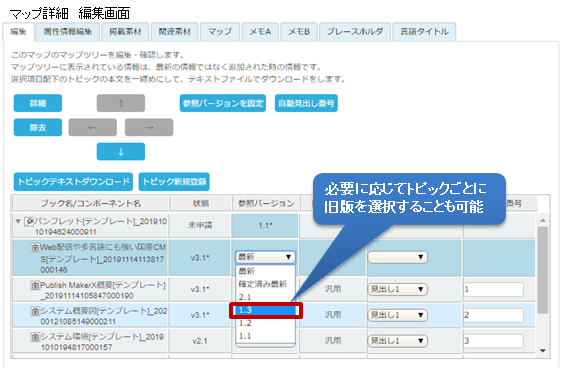The width and height of the screenshot is (577, 375).
Task: Open the 見出し1 dropdown in the Publish MakerX概要 row
Action: 397,289
